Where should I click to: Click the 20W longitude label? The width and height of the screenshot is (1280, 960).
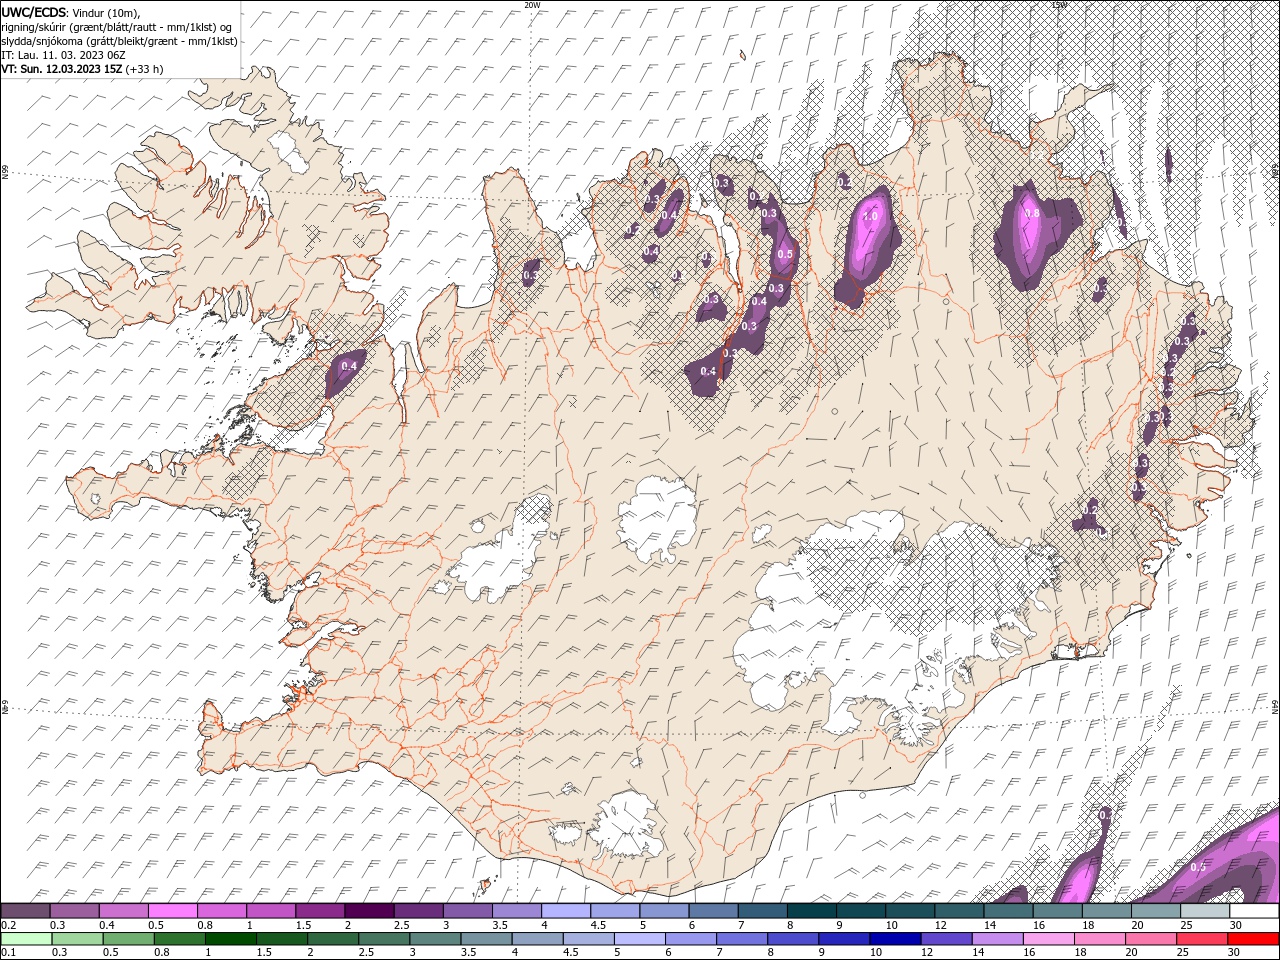pyautogui.click(x=532, y=5)
